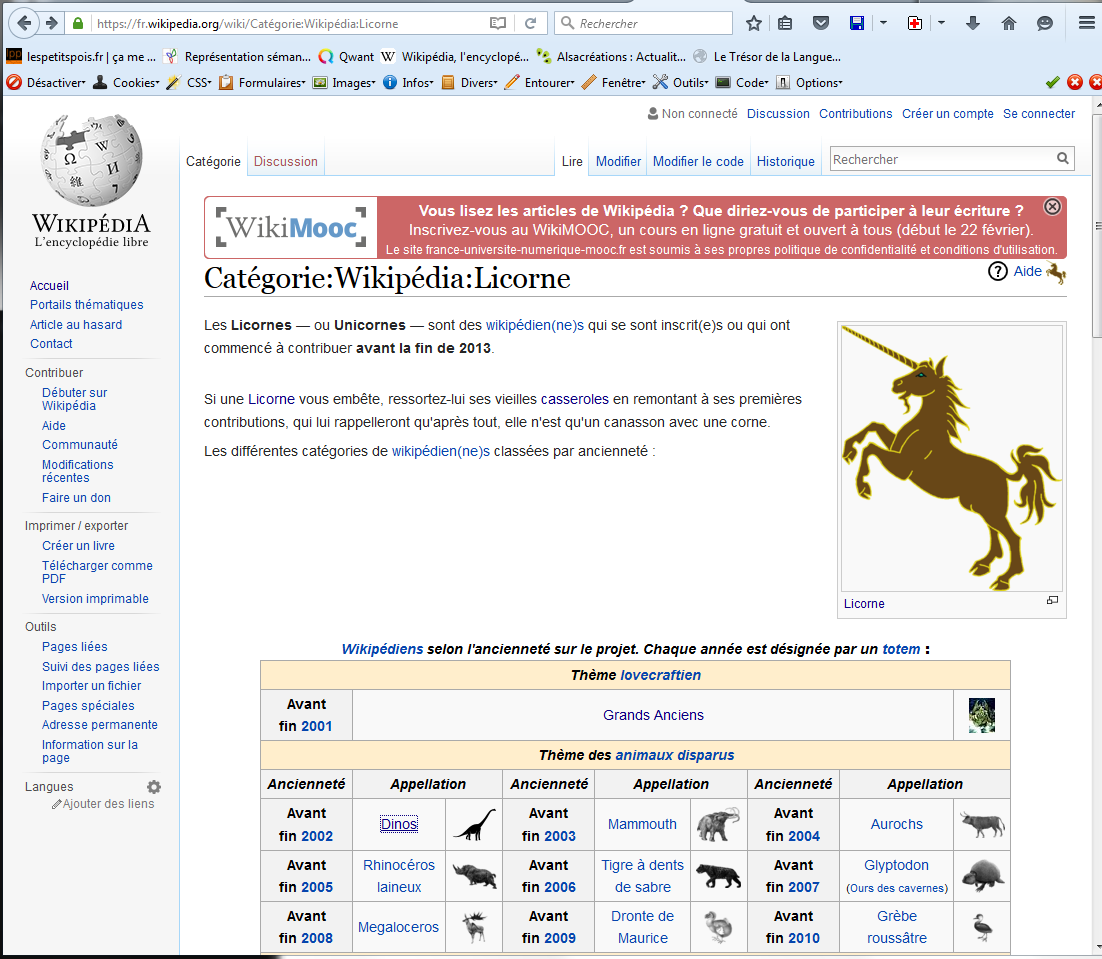Open the Désactiver dropdown in developer toolbar
This screenshot has height=959, width=1102.
[x=46, y=83]
